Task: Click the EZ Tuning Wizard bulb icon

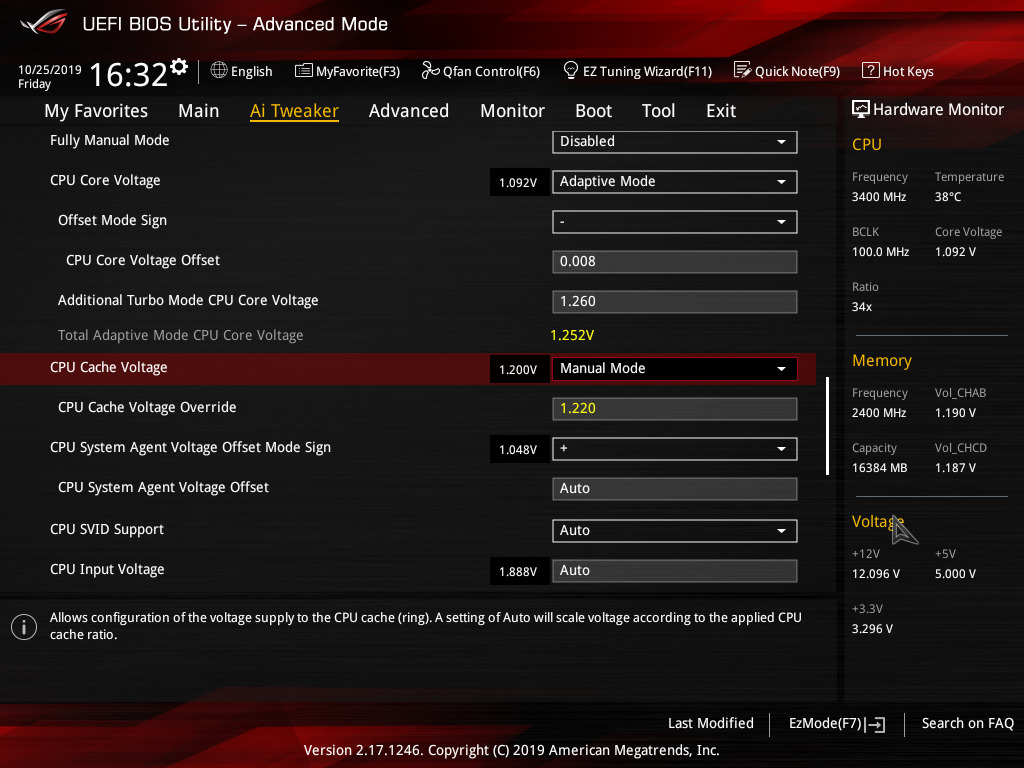Action: pos(570,70)
